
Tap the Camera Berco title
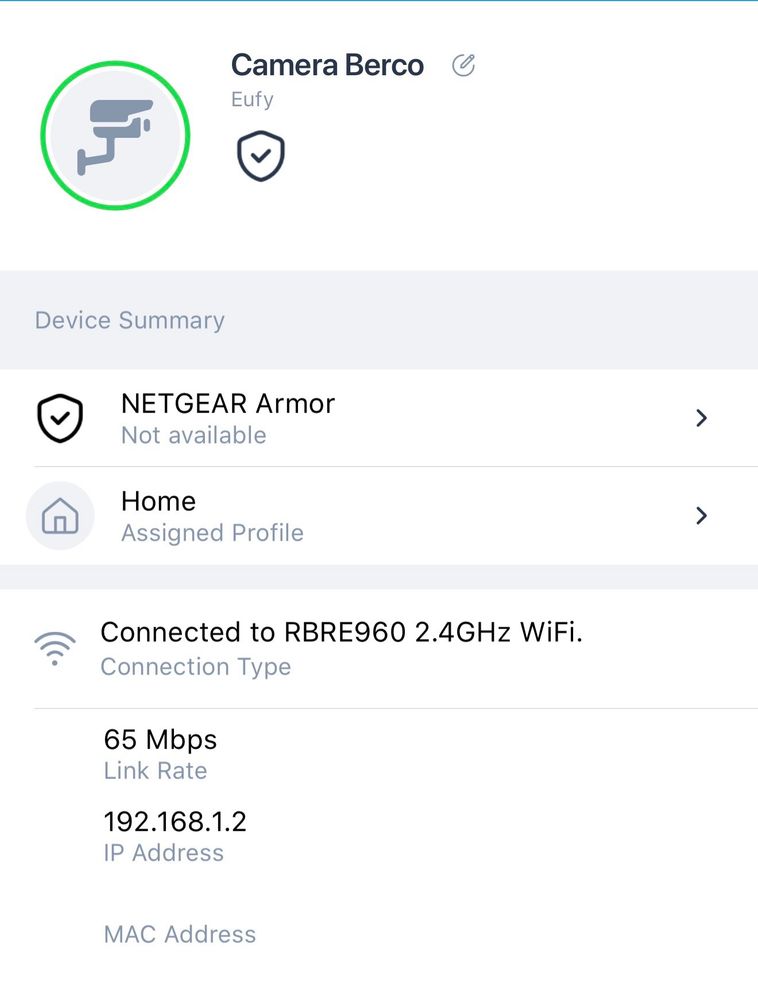(x=327, y=66)
